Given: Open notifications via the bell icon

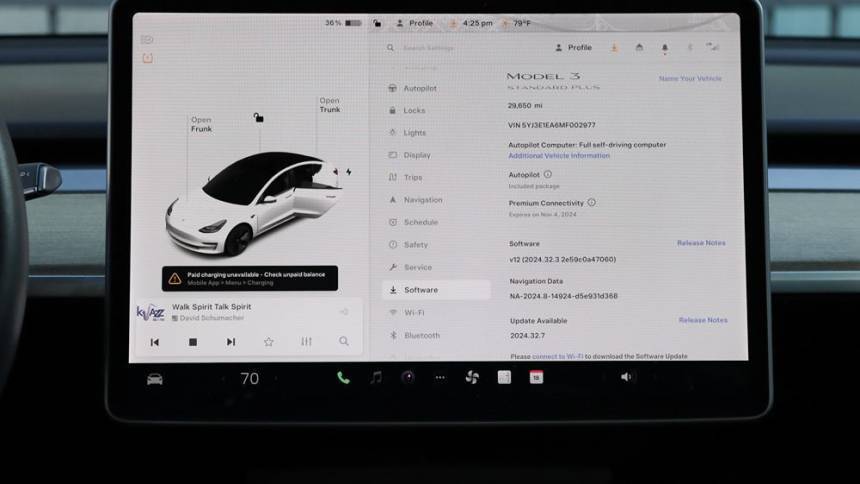Looking at the screenshot, I should (x=665, y=48).
